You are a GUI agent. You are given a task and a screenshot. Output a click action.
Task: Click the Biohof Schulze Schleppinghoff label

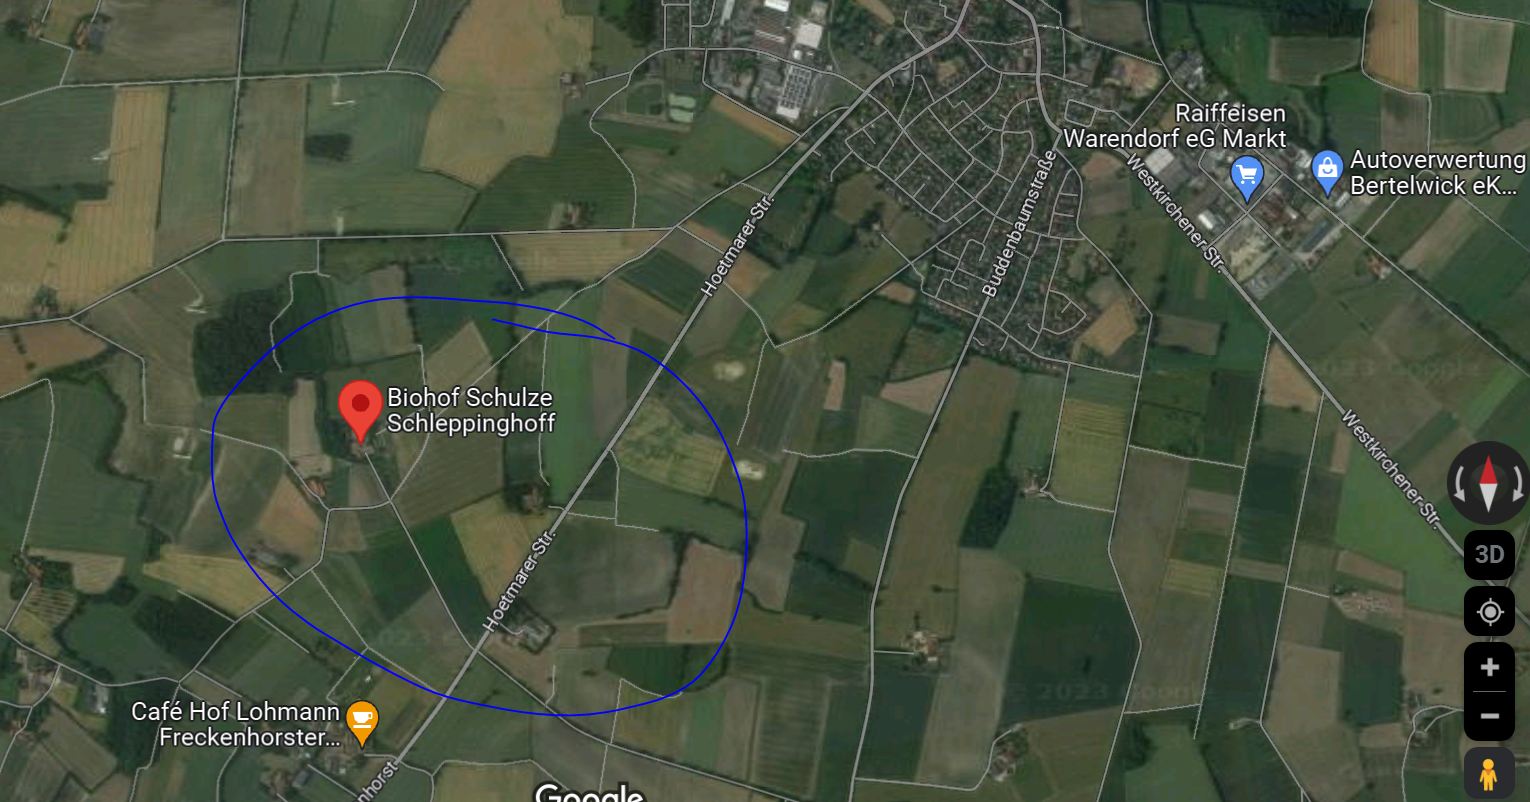click(470, 411)
